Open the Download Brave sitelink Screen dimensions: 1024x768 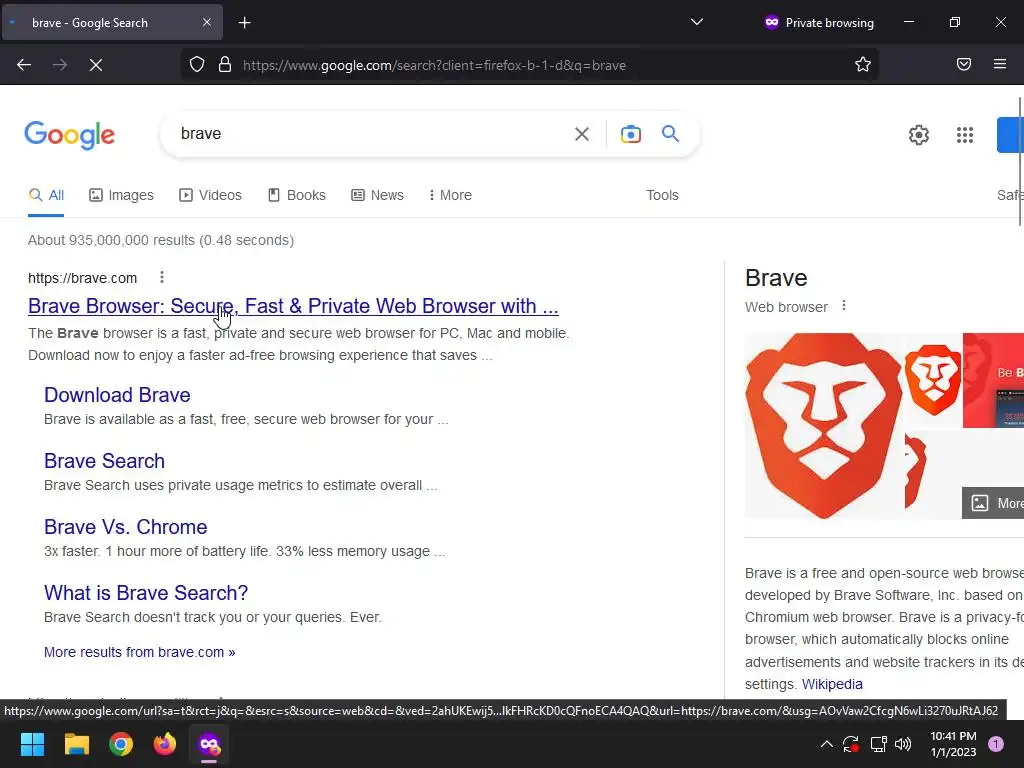(117, 395)
